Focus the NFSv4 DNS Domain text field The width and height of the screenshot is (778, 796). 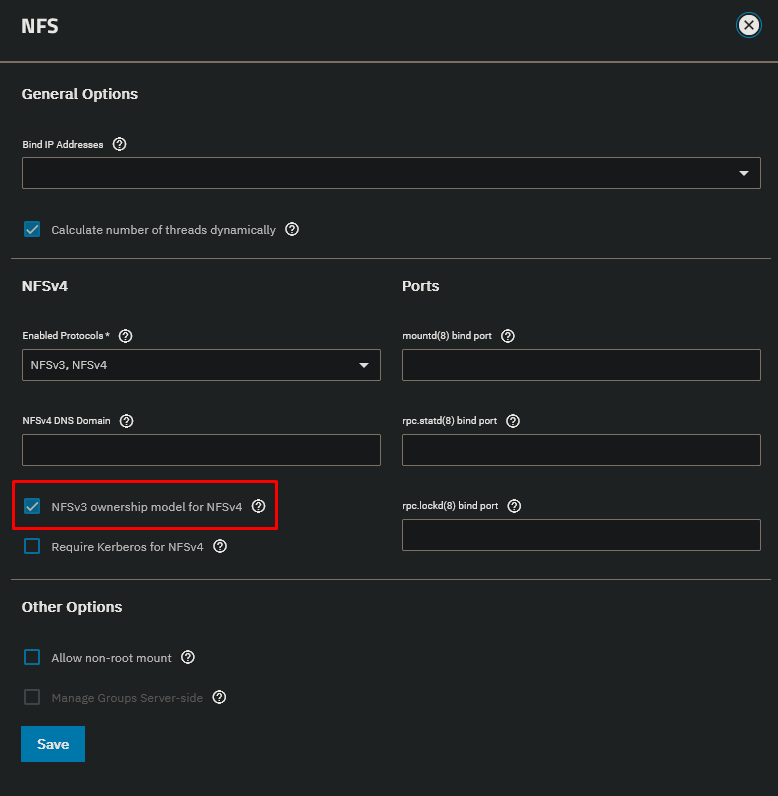(201, 450)
